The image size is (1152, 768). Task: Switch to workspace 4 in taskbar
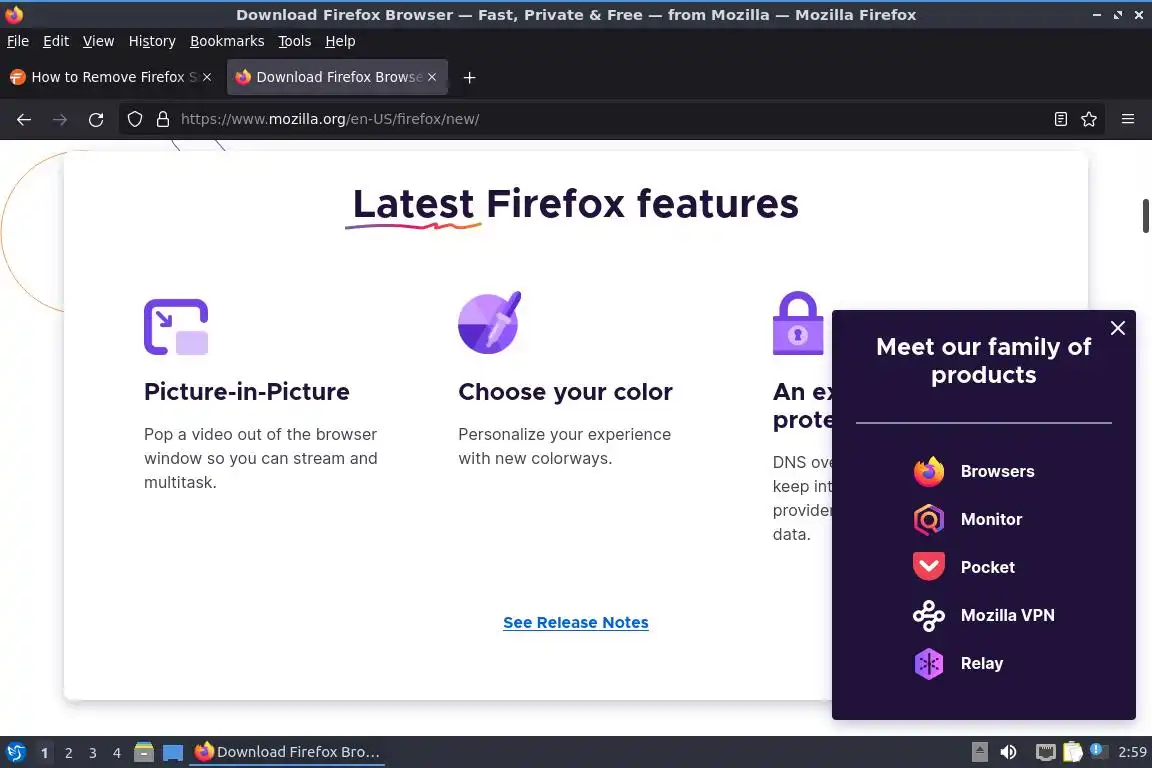pos(116,753)
